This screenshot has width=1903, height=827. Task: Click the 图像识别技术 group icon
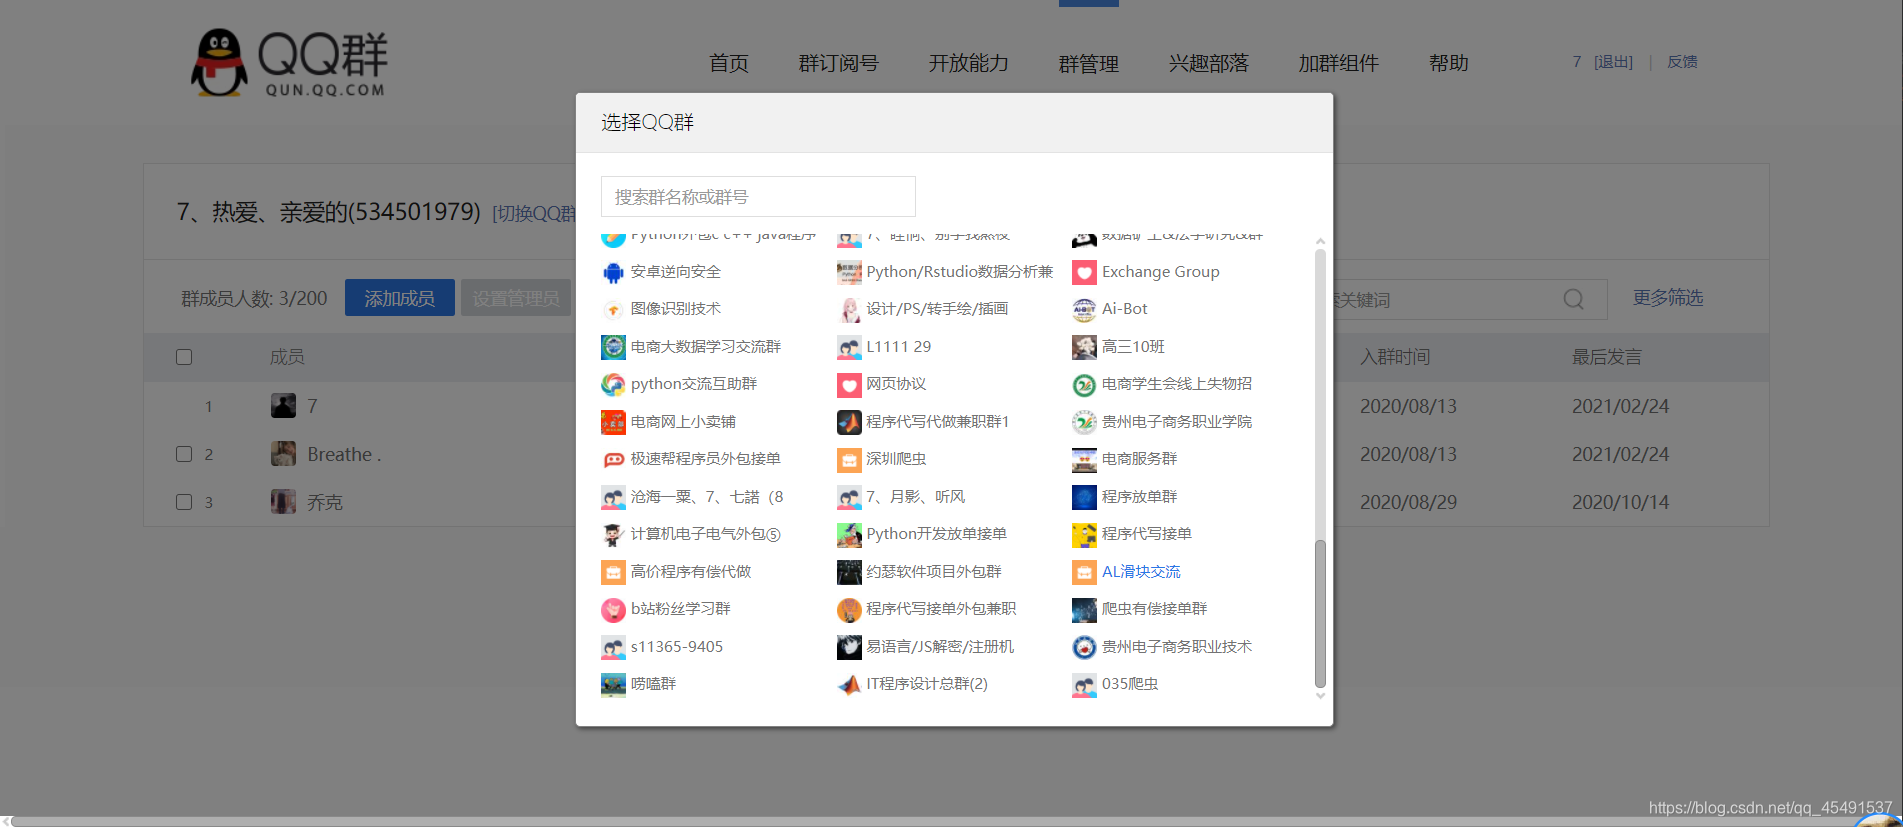point(613,310)
